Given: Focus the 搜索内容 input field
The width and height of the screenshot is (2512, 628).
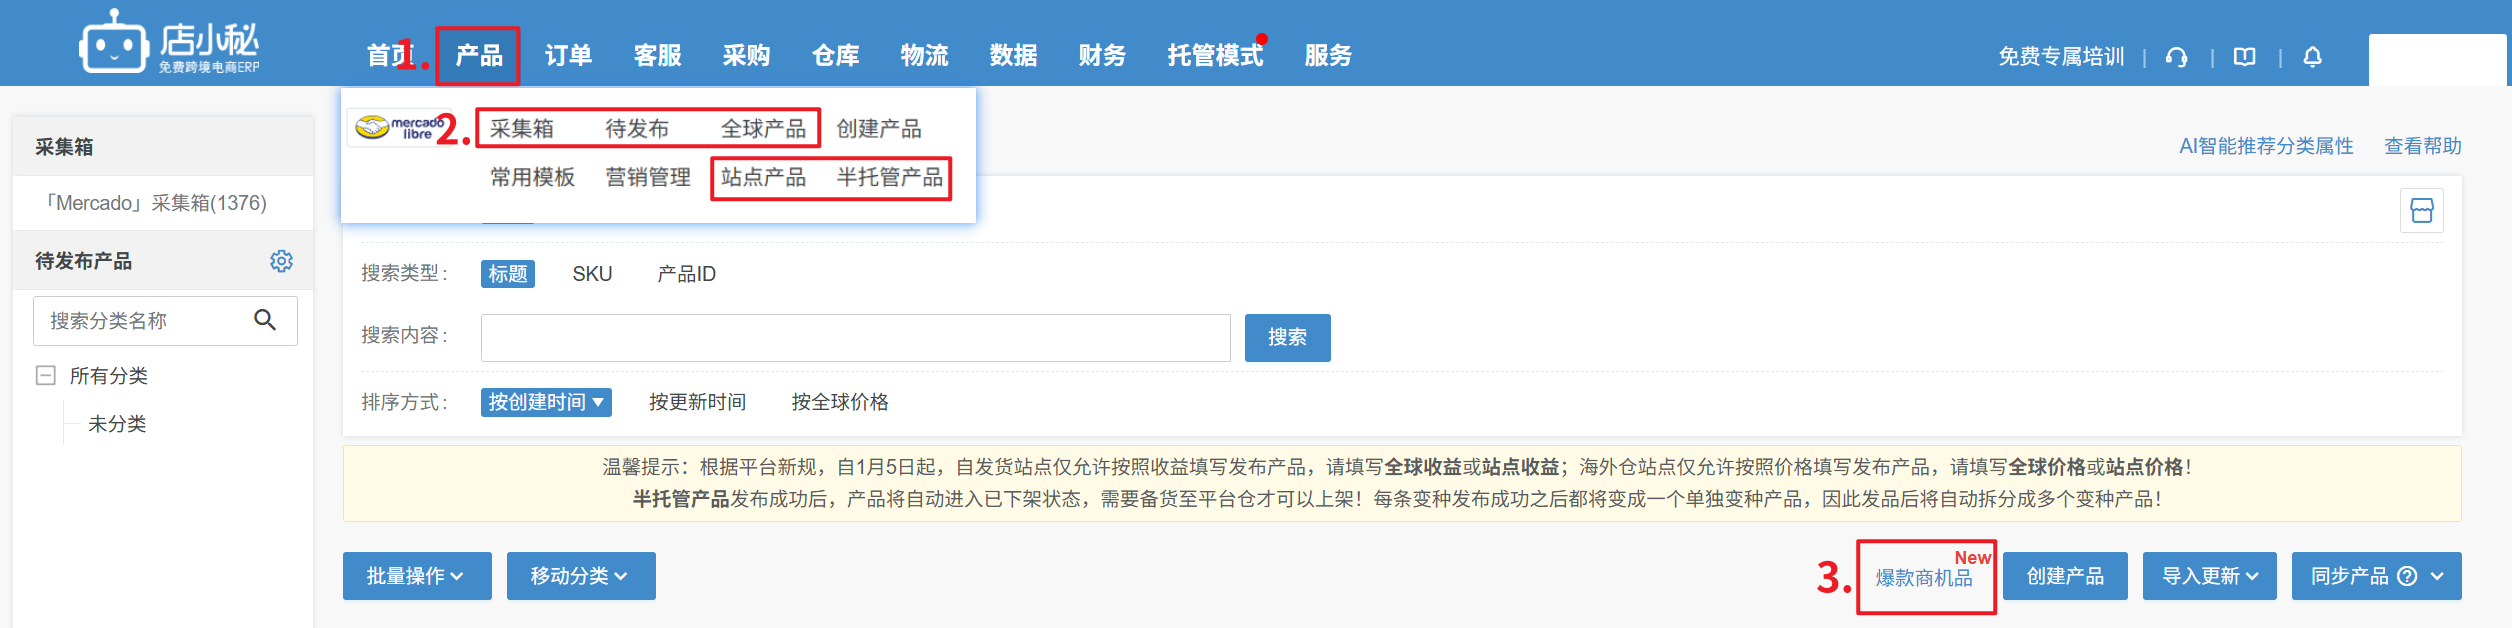Looking at the screenshot, I should [856, 338].
